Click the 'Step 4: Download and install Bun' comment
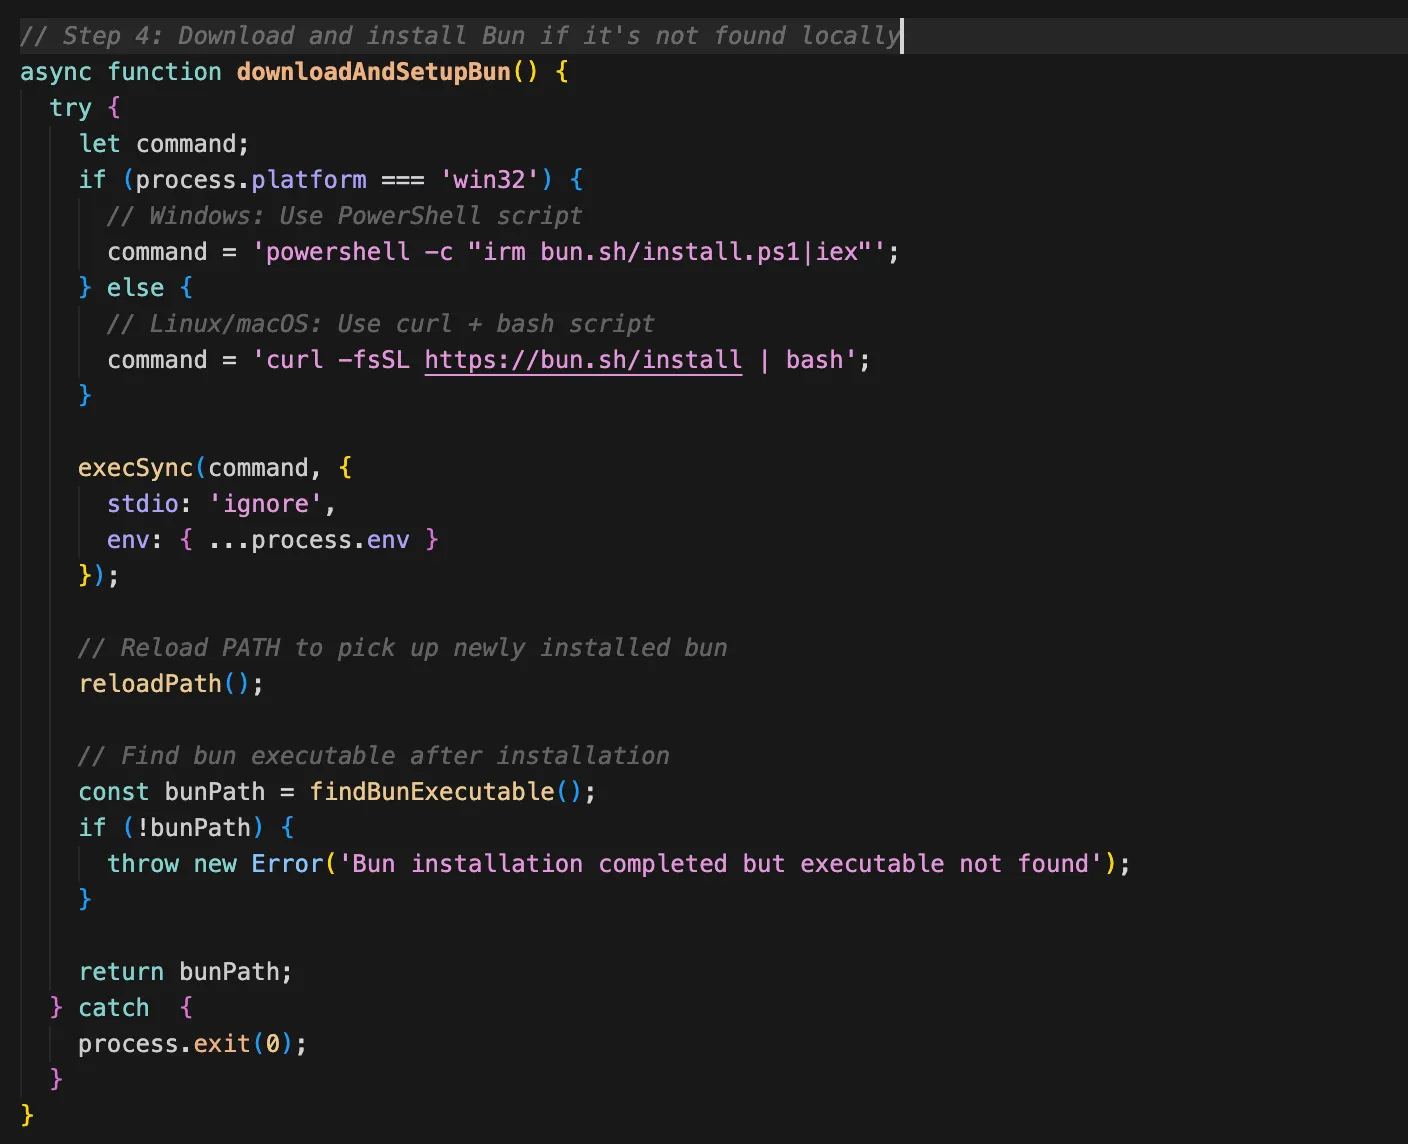The width and height of the screenshot is (1408, 1144). 460,36
